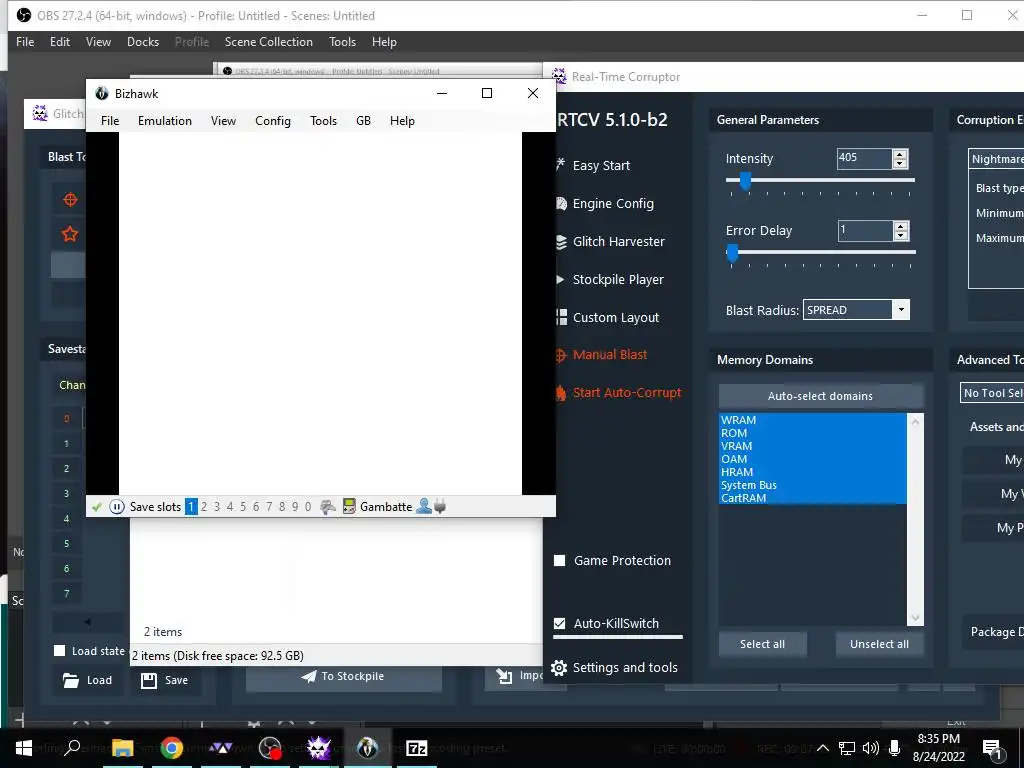
Task: Enable the Game Protection checkbox
Action: point(560,560)
